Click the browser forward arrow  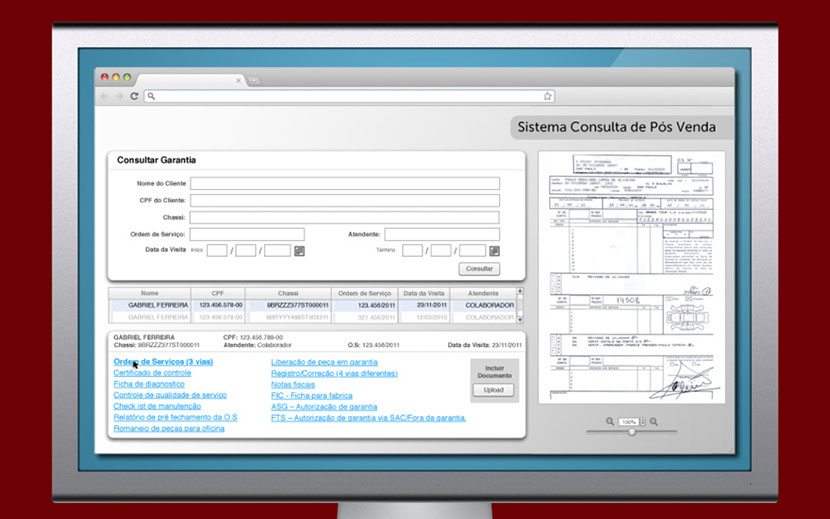tap(119, 96)
